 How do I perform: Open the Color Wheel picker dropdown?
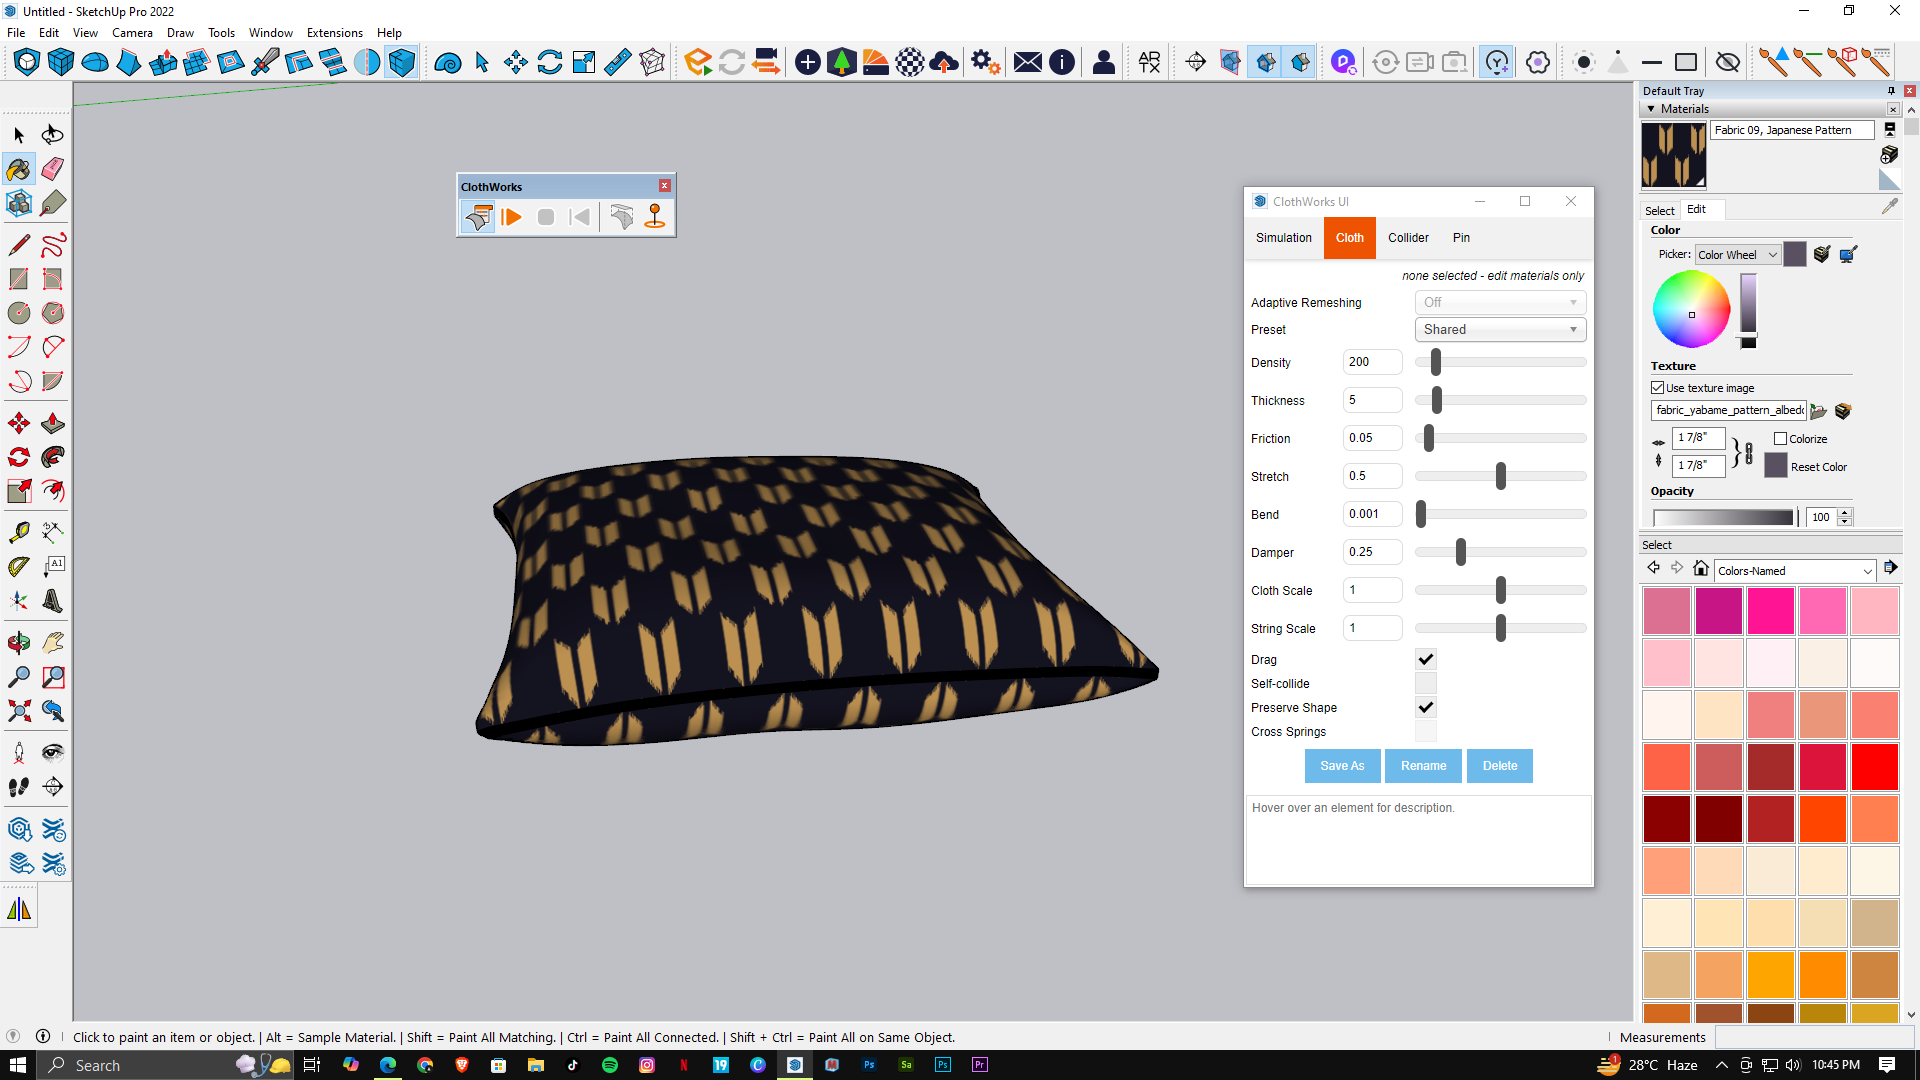[1737, 255]
